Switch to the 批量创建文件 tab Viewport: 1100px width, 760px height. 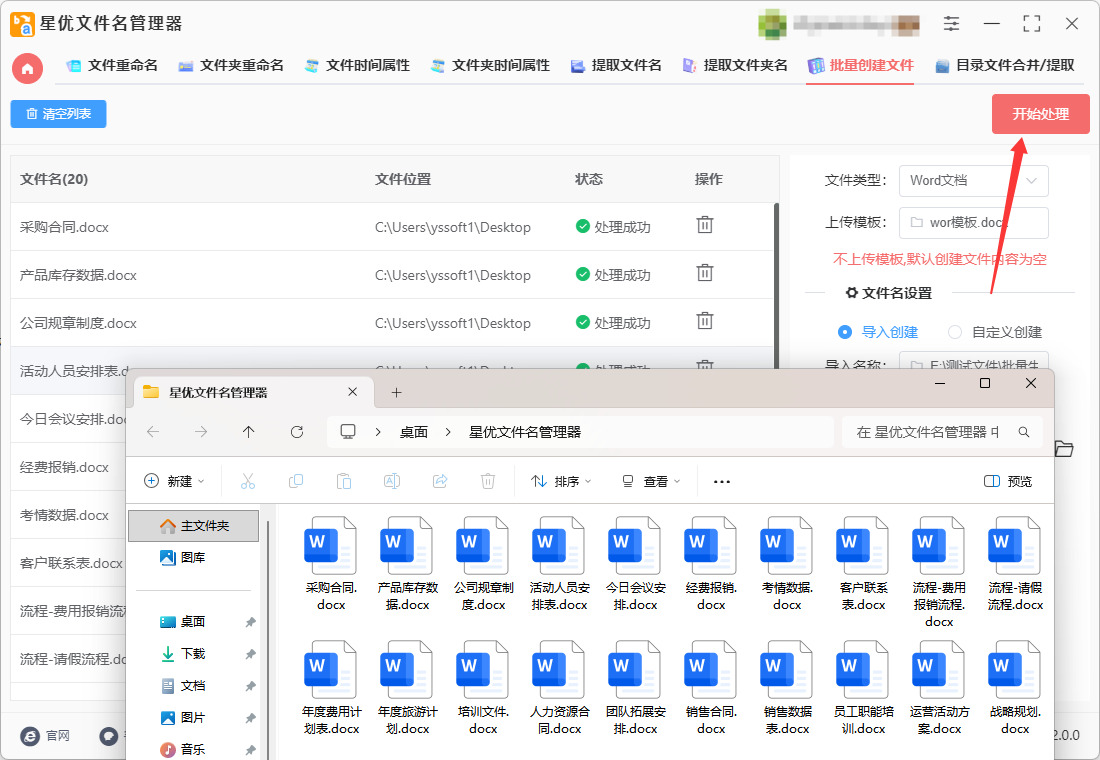(860, 65)
